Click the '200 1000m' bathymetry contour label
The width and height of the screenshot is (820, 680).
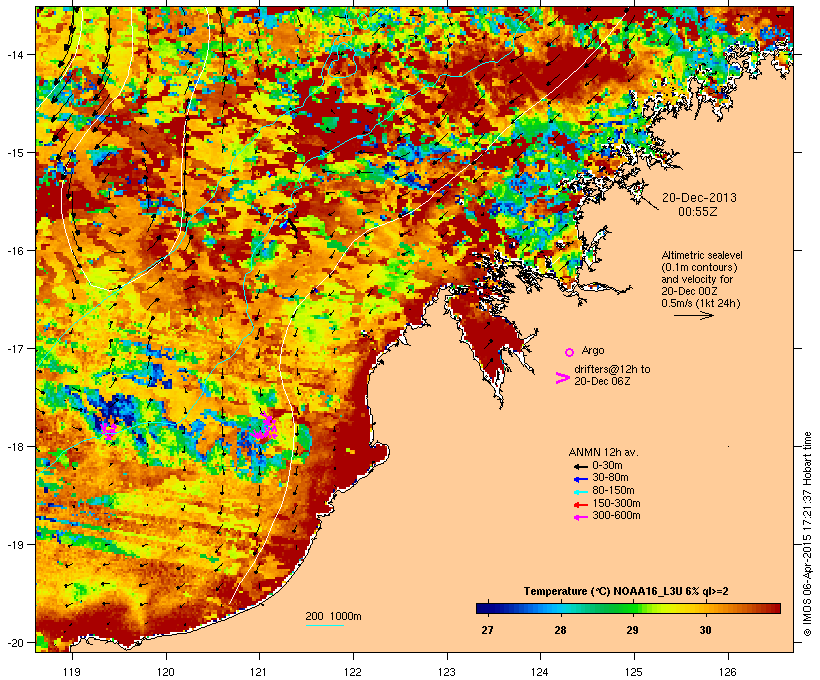pyautogui.click(x=333, y=615)
